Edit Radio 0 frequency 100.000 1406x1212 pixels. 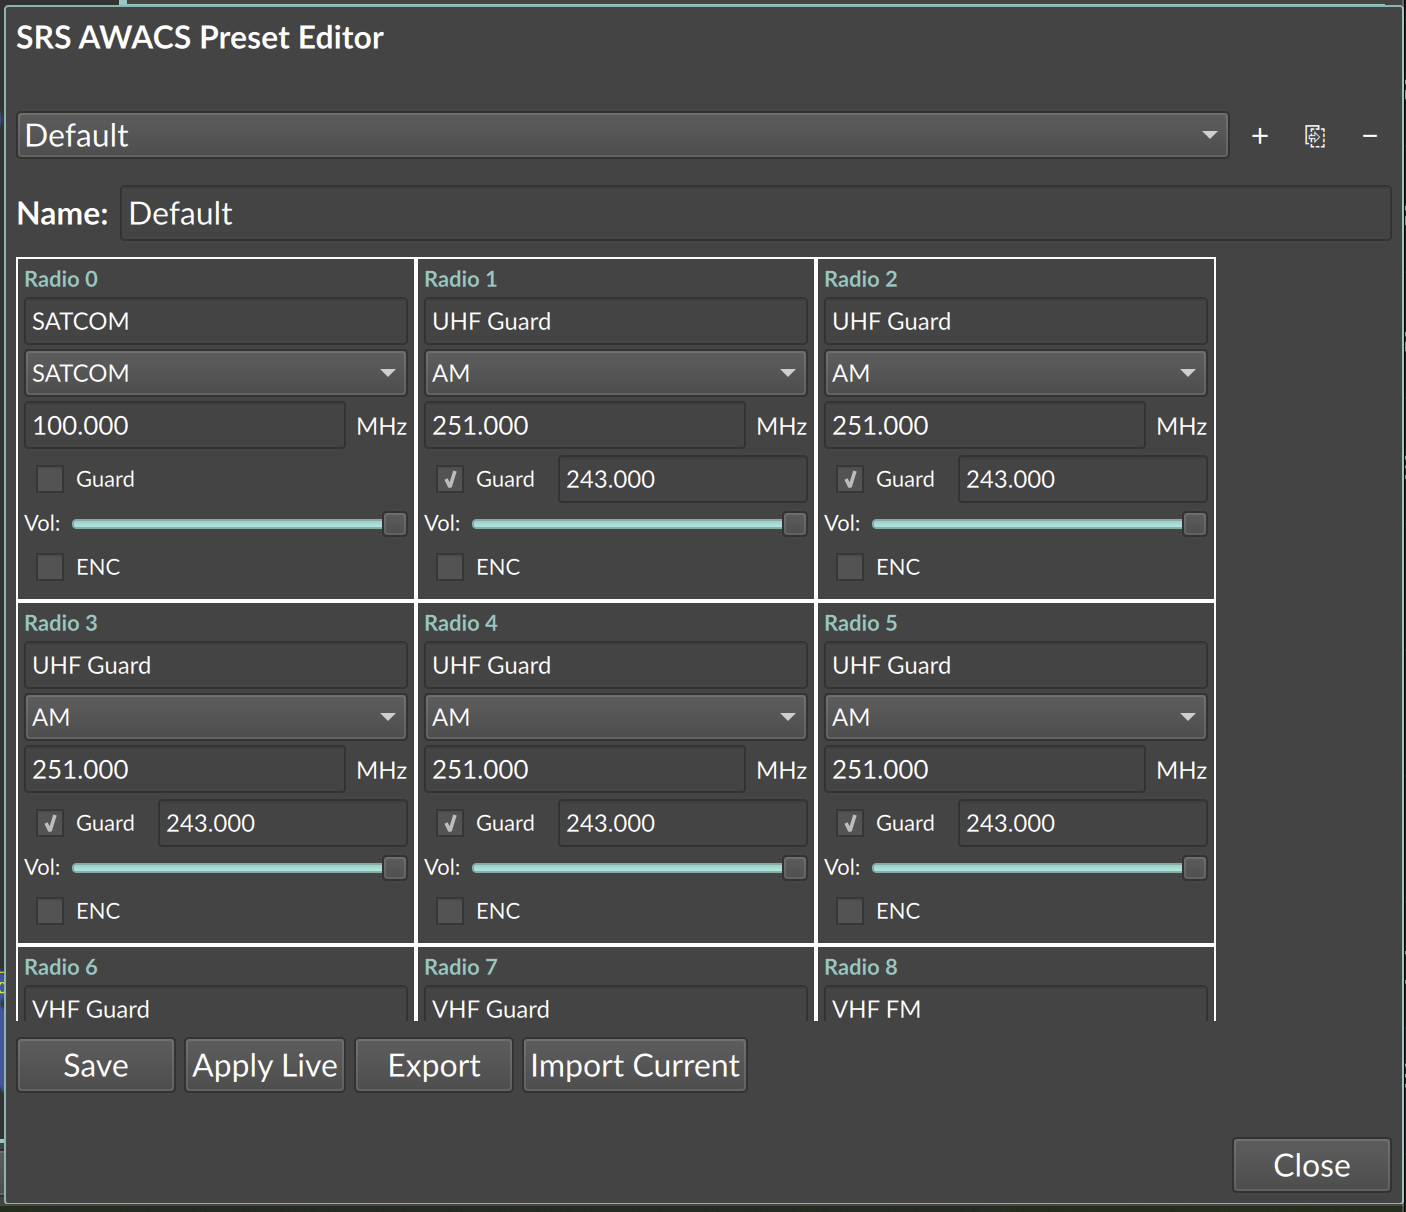(x=185, y=425)
